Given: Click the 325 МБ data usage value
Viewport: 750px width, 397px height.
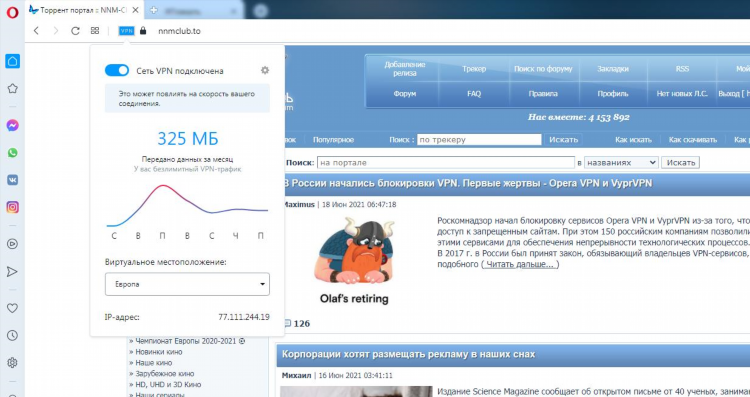Looking at the screenshot, I should (188, 139).
